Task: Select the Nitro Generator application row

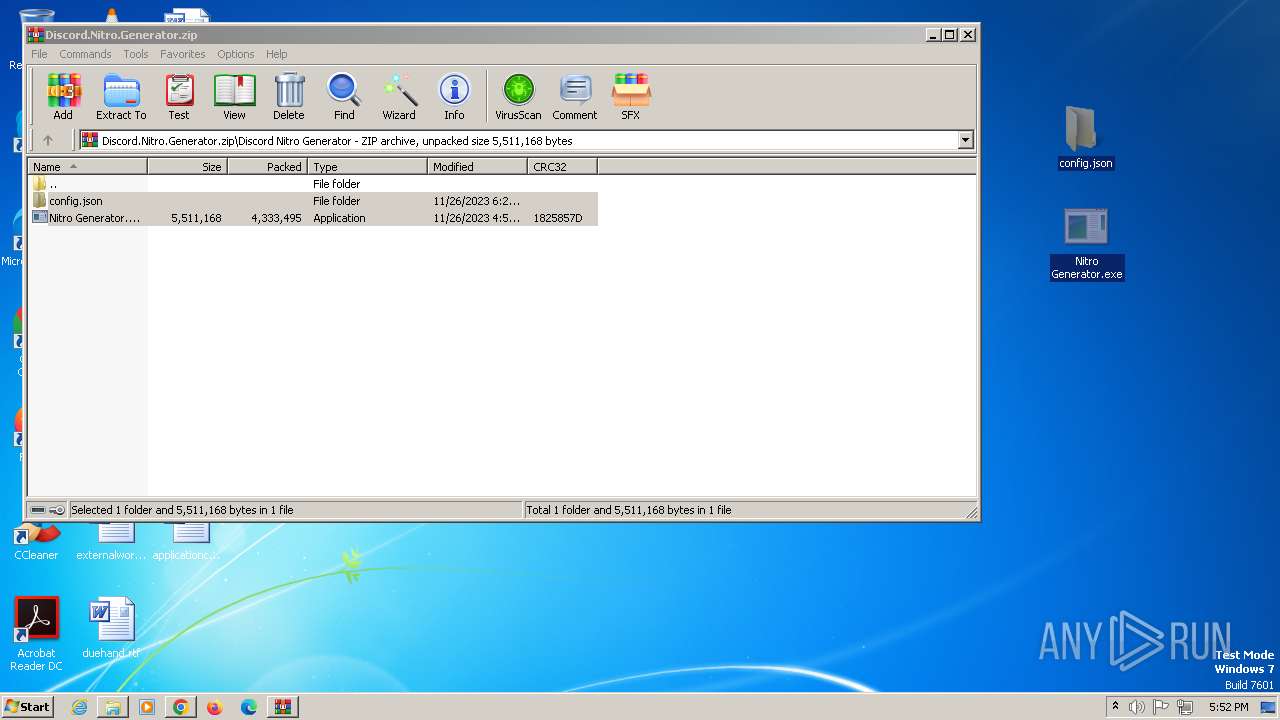Action: click(x=313, y=218)
